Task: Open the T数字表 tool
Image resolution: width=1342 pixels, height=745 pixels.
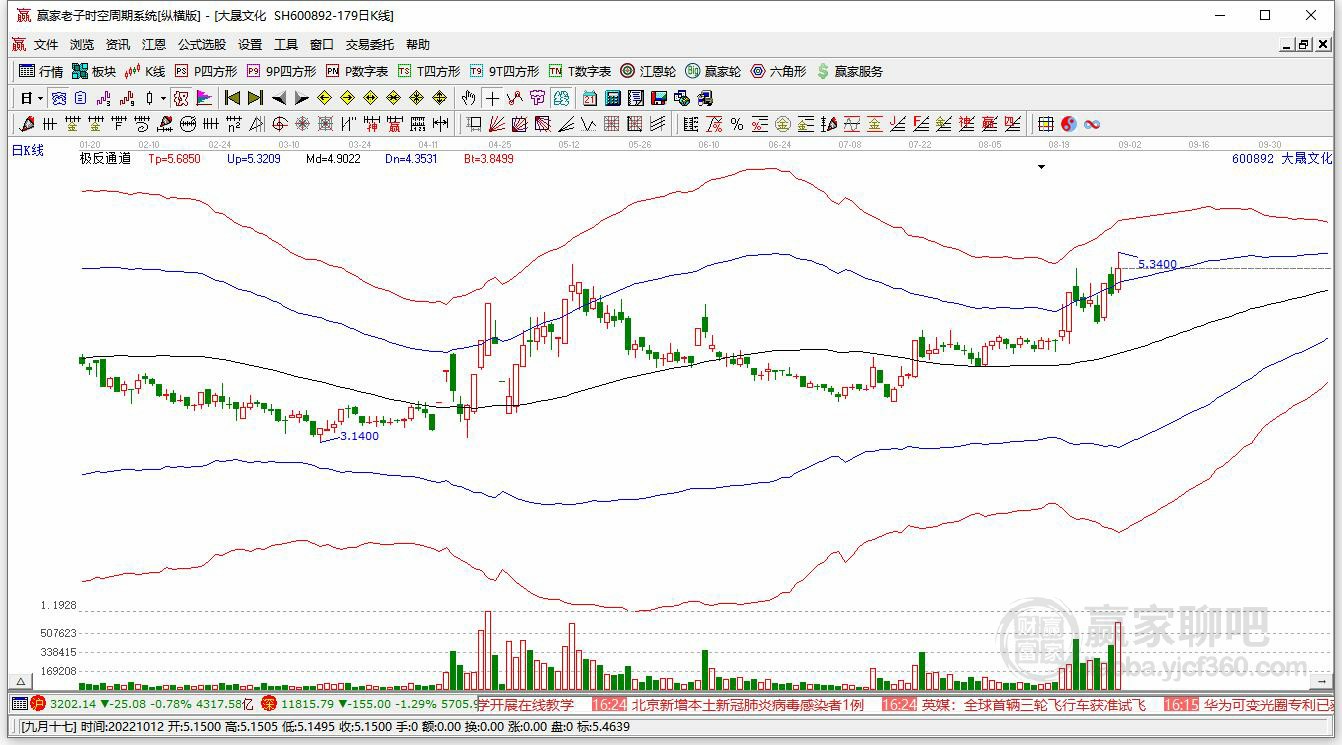Action: point(580,71)
